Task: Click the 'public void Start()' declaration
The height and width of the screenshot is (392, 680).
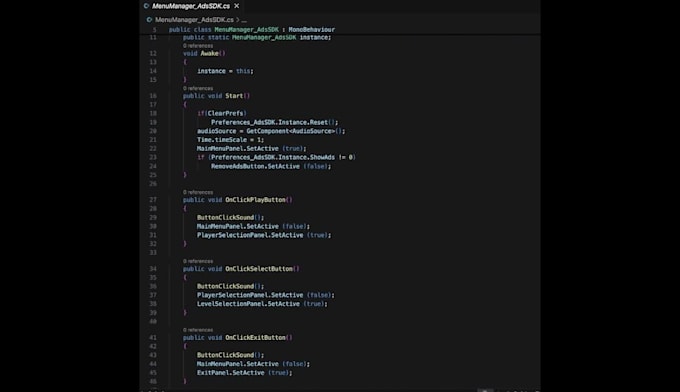Action: tap(216, 96)
